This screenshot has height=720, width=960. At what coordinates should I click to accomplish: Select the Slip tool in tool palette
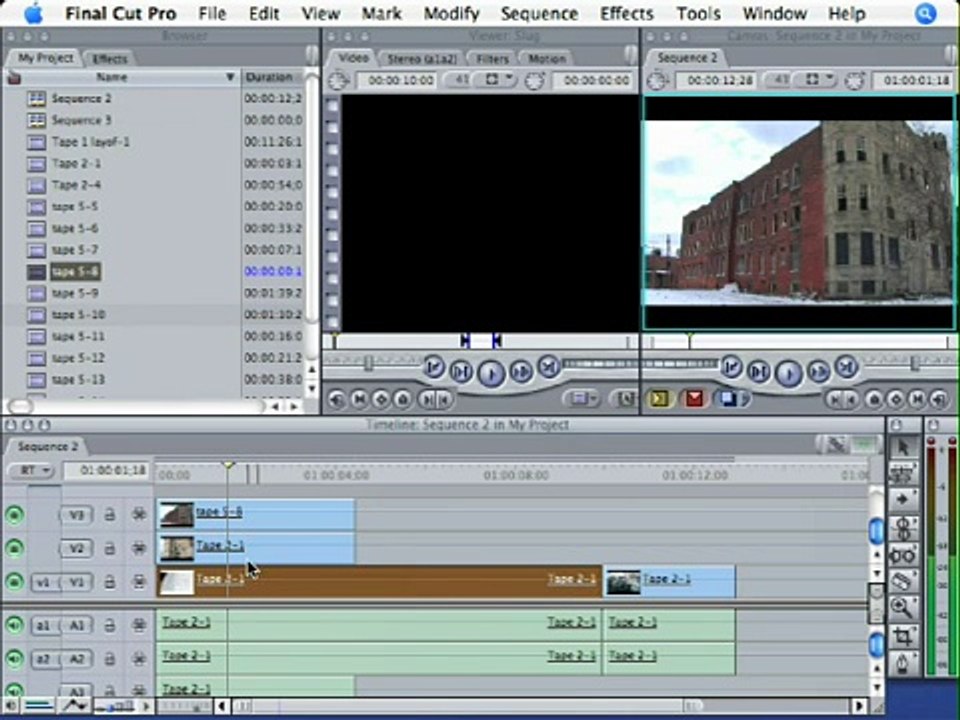tap(902, 555)
